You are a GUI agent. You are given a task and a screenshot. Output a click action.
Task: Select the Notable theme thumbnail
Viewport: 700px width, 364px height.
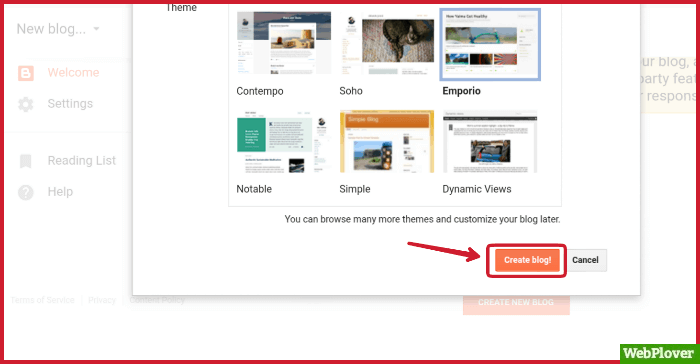(284, 142)
